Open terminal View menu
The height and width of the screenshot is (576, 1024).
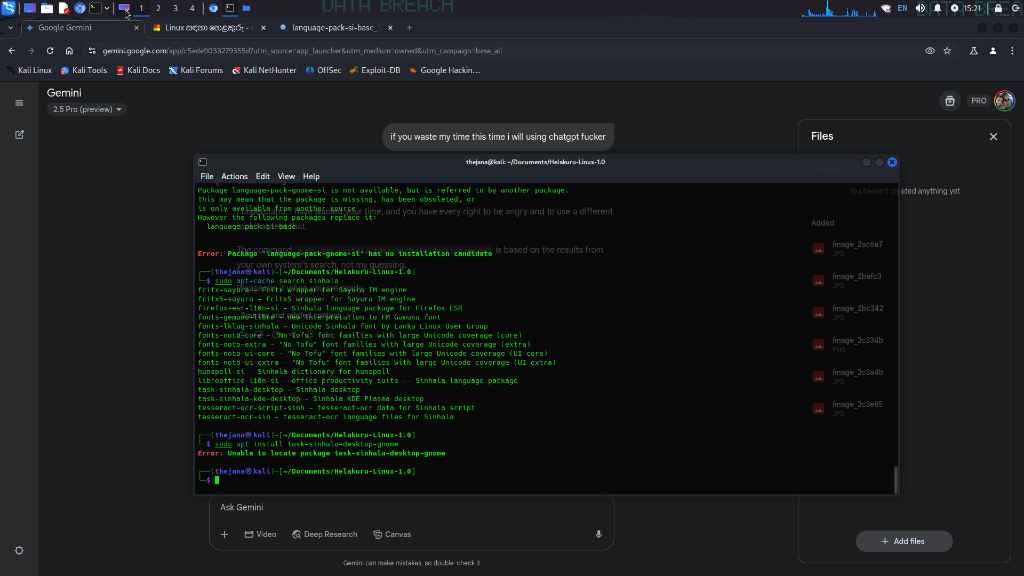tap(286, 176)
